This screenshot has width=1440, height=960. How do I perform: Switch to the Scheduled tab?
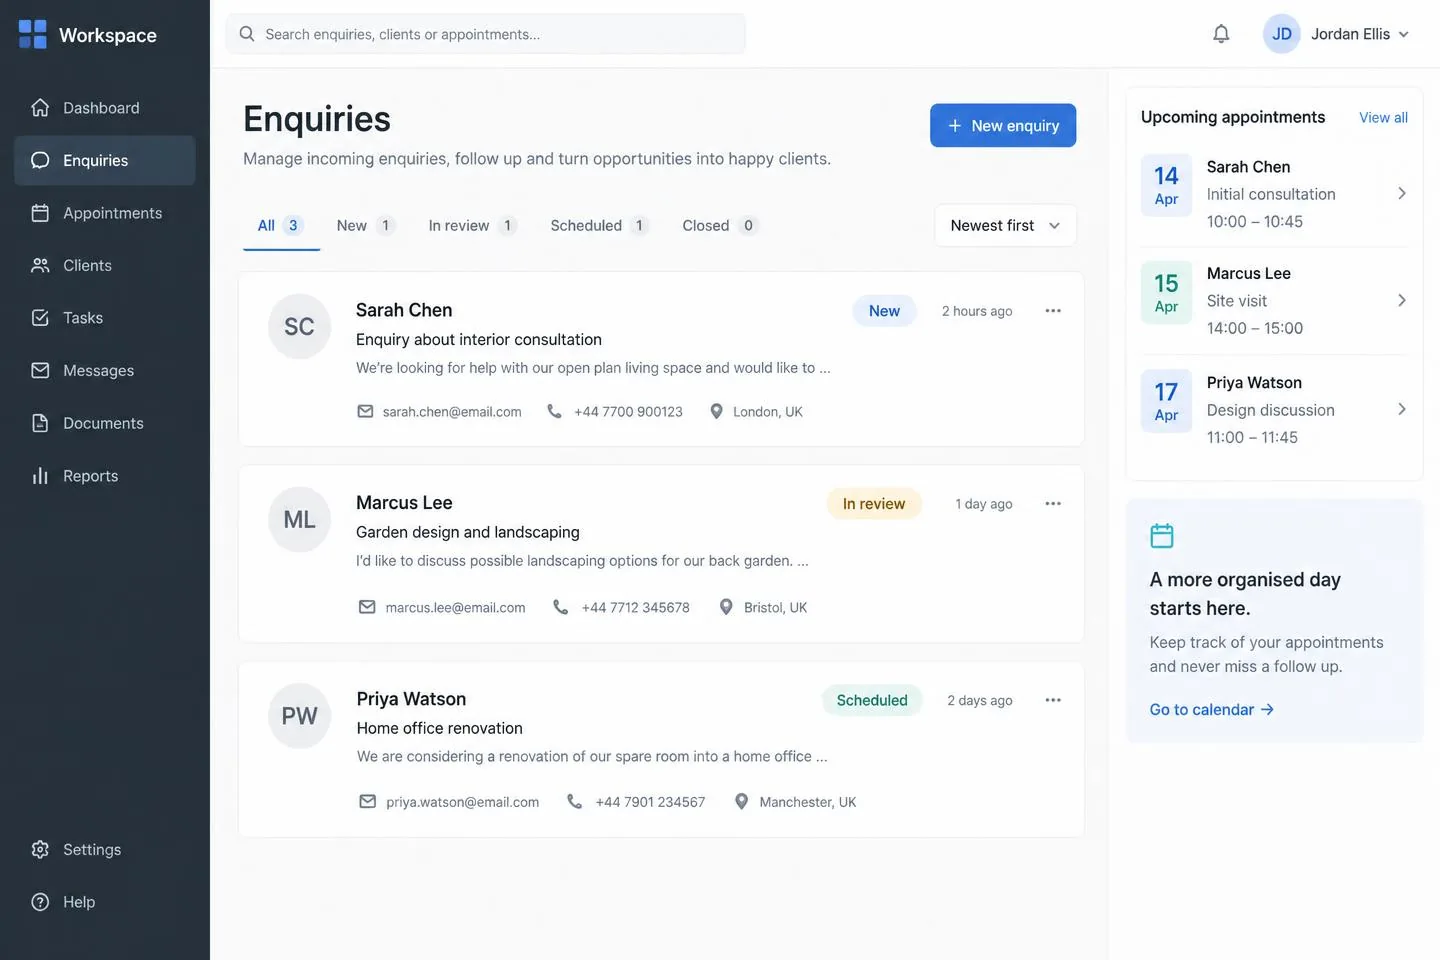click(x=599, y=226)
